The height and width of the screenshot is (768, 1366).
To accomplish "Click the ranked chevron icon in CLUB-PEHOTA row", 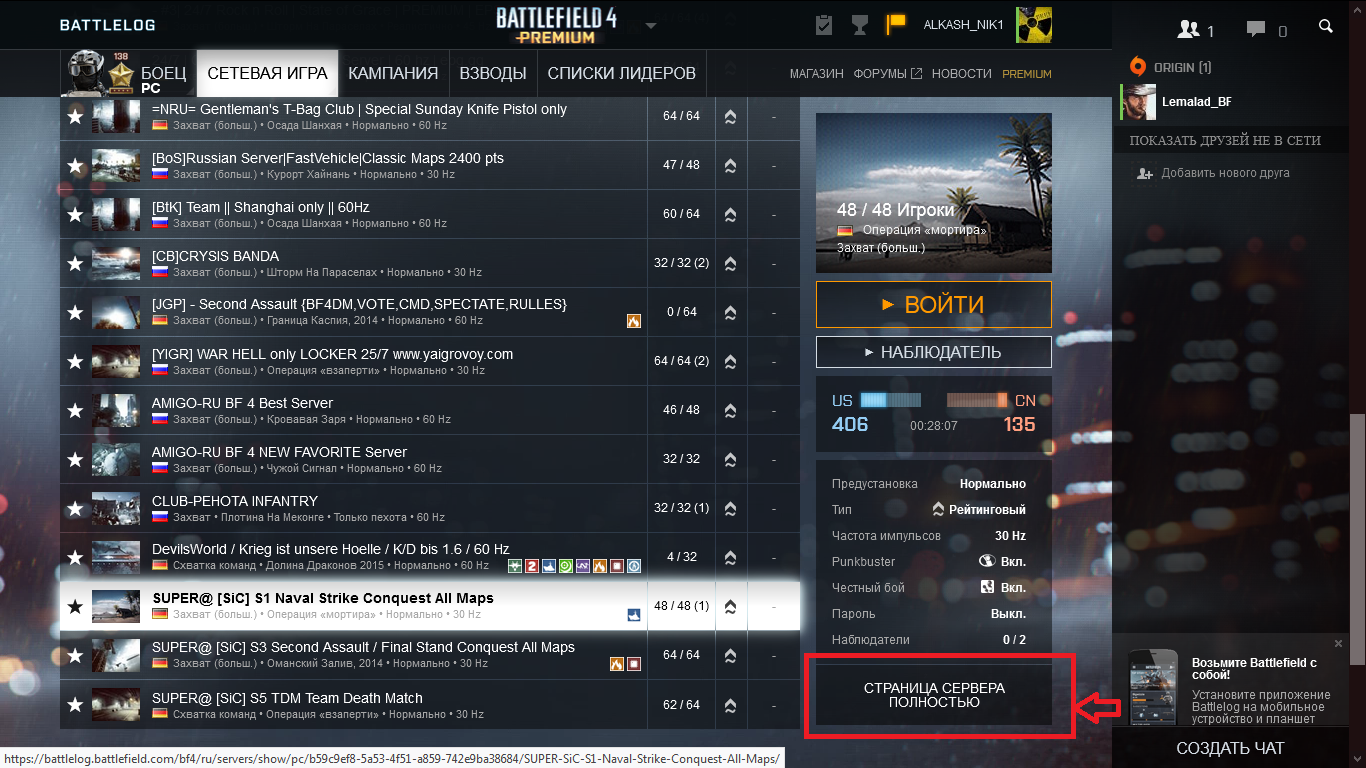I will (730, 508).
